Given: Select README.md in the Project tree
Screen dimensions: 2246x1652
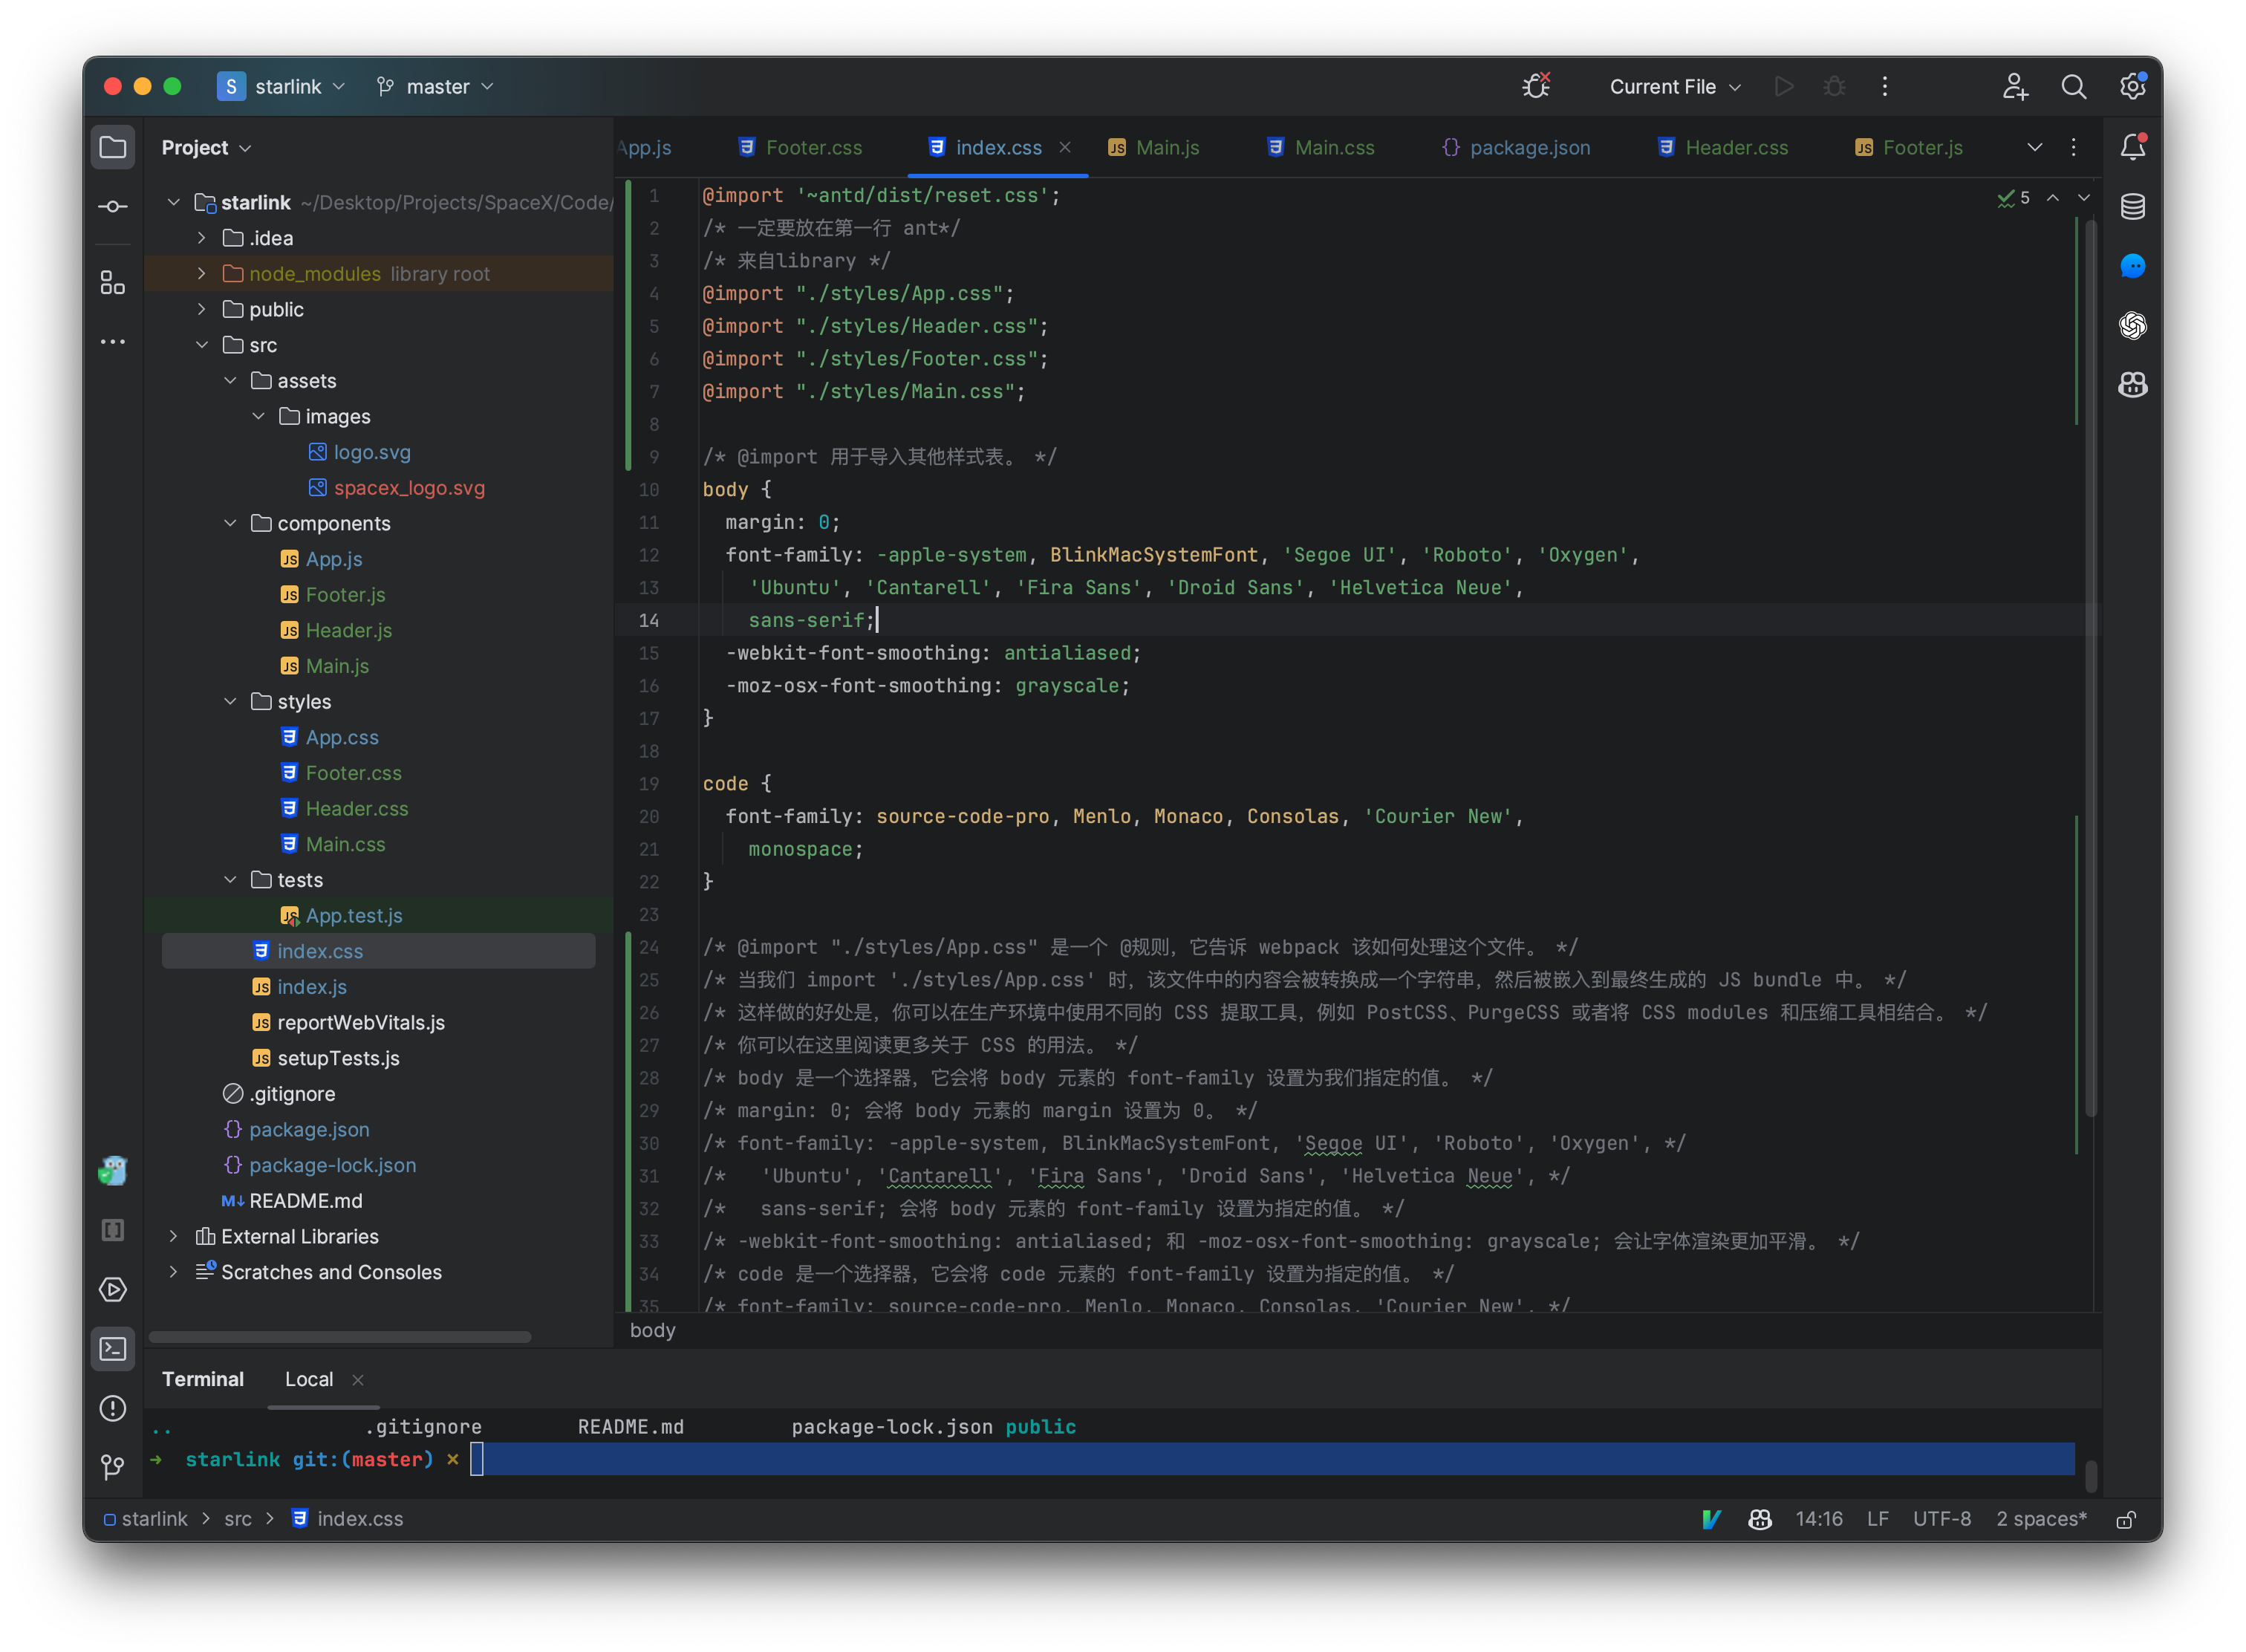Looking at the screenshot, I should pyautogui.click(x=305, y=1201).
